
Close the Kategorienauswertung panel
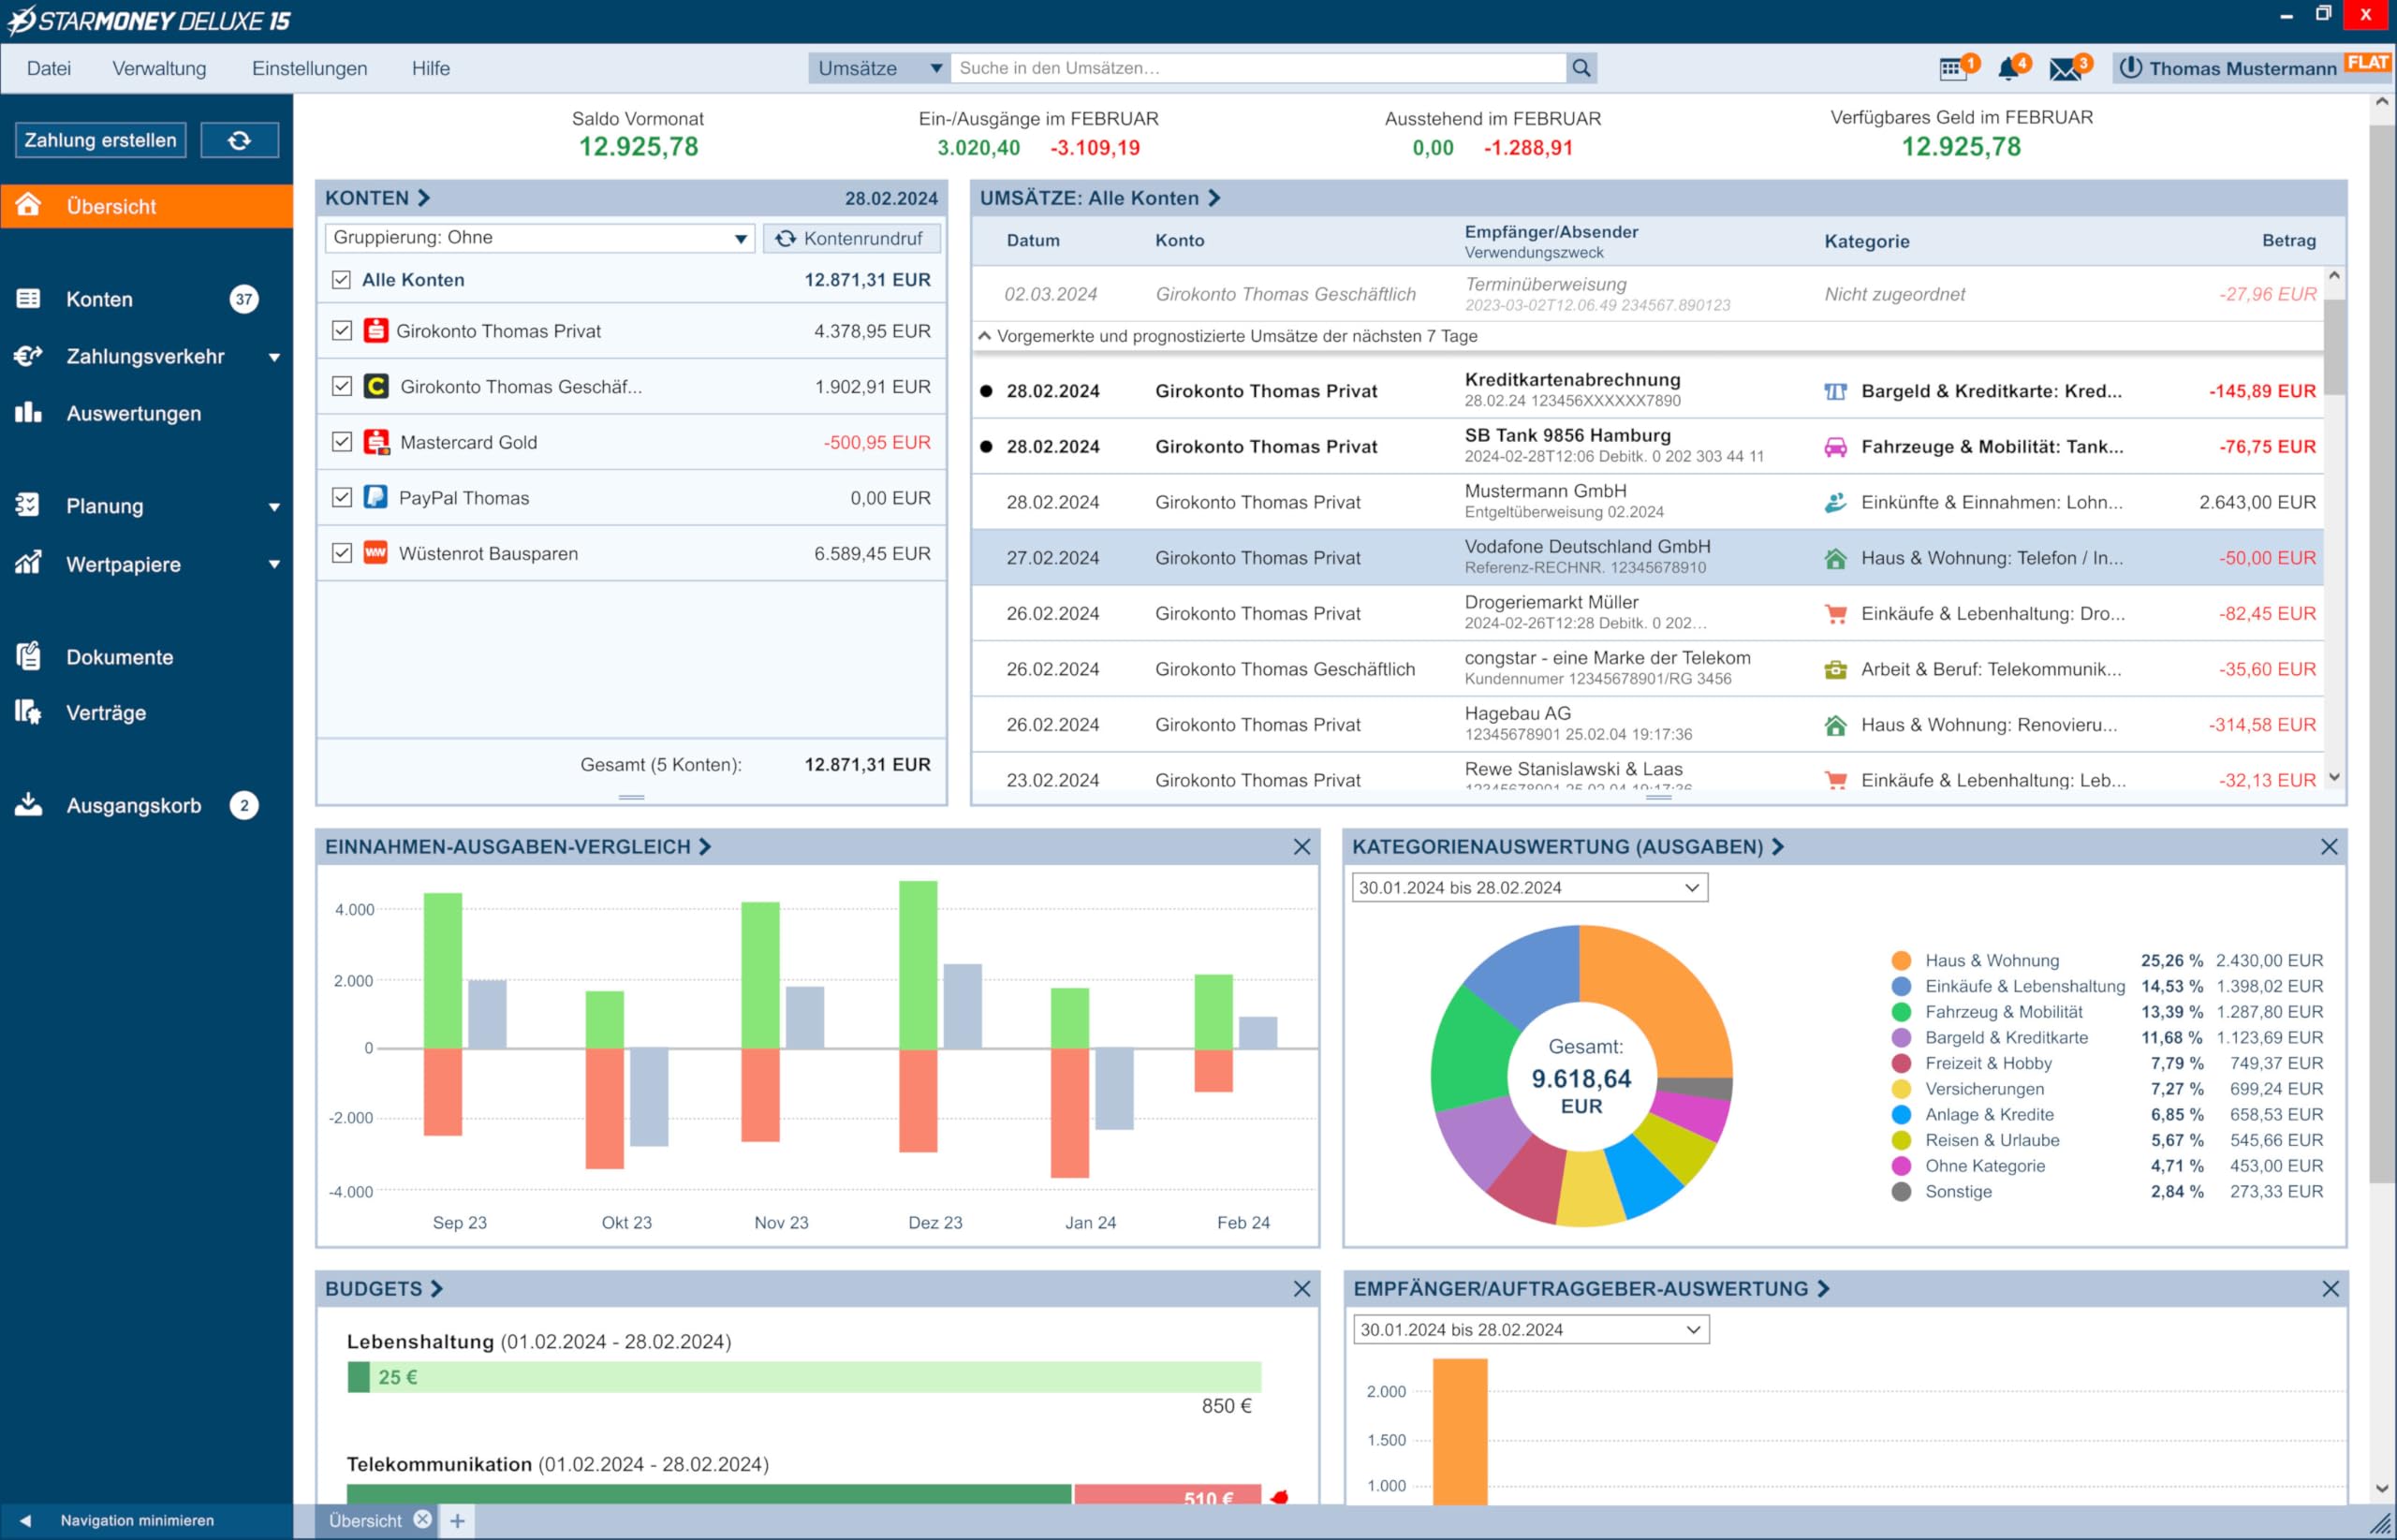(x=2328, y=847)
